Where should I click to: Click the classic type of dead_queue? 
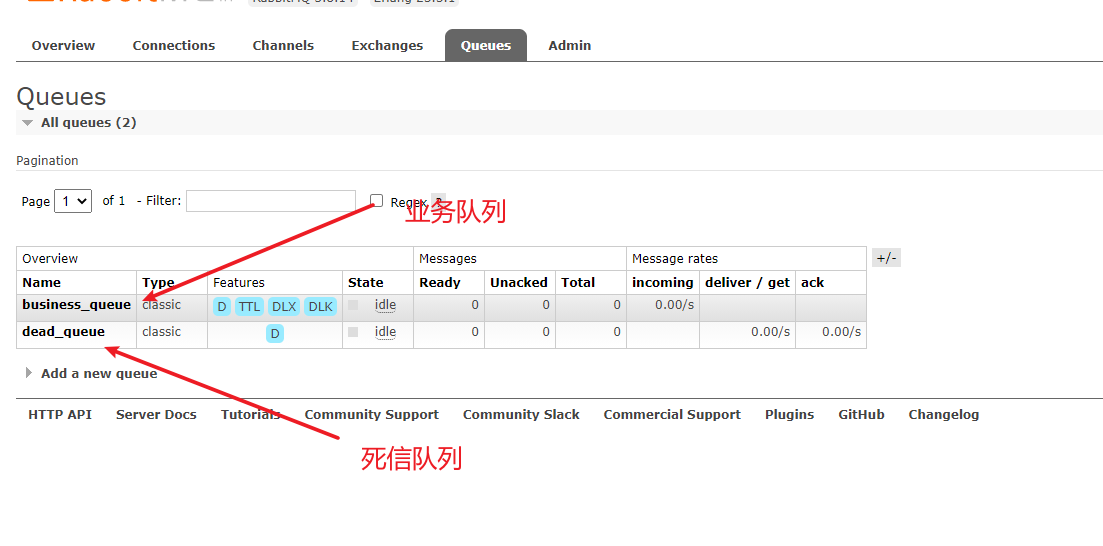tap(161, 331)
